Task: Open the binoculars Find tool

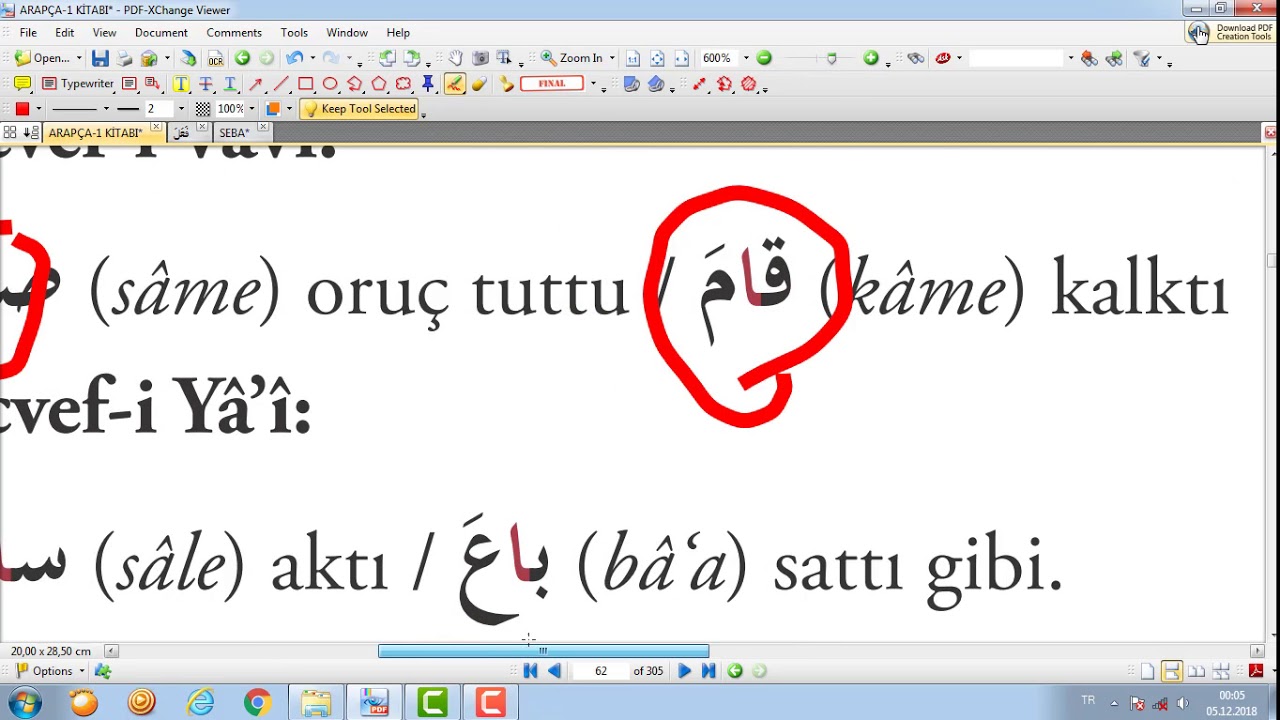Action: coord(916,58)
